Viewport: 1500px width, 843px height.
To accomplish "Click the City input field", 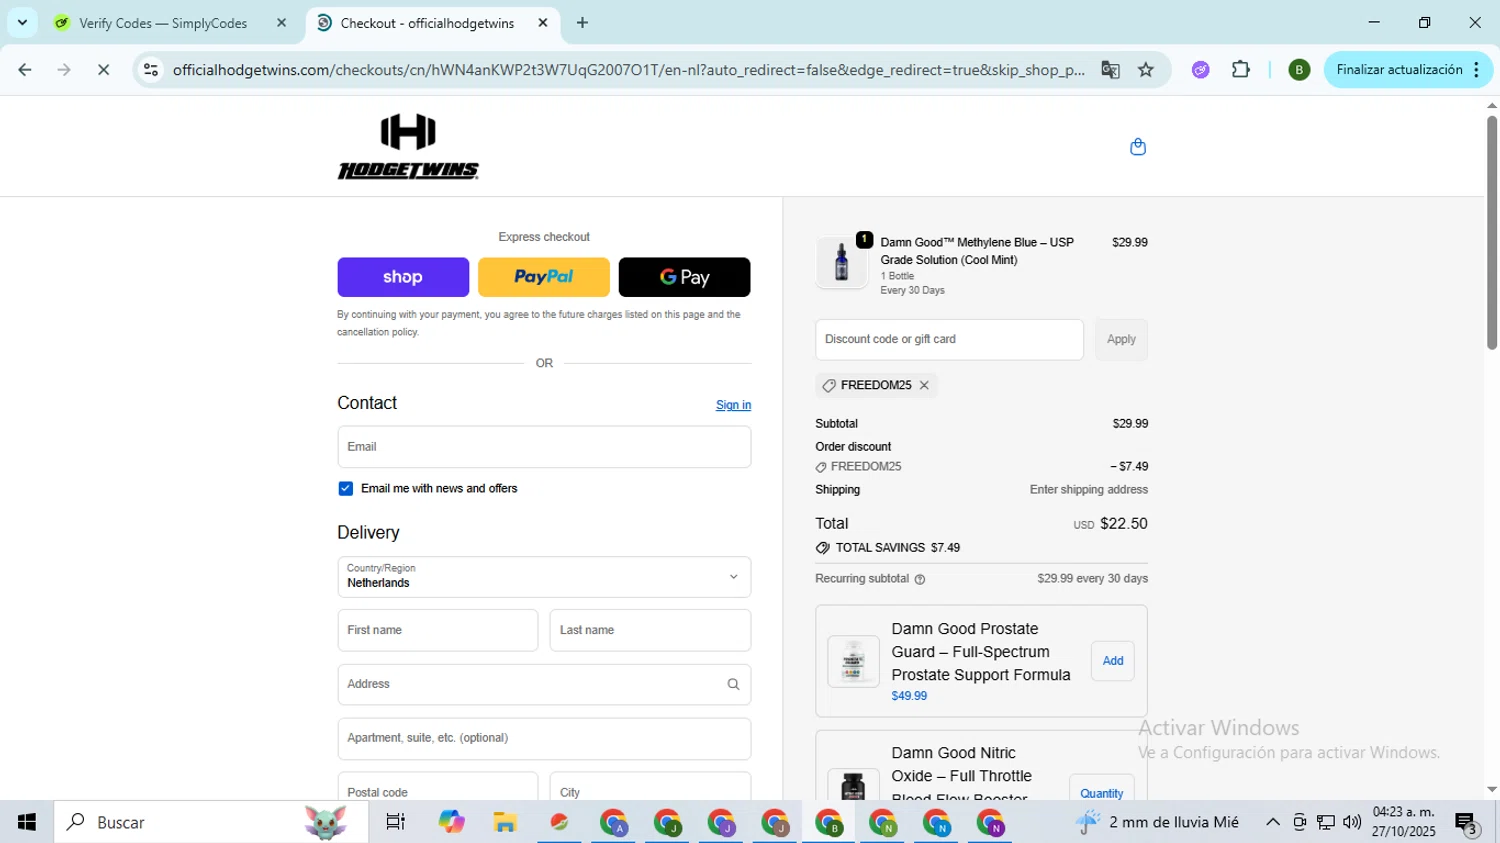I will [650, 786].
